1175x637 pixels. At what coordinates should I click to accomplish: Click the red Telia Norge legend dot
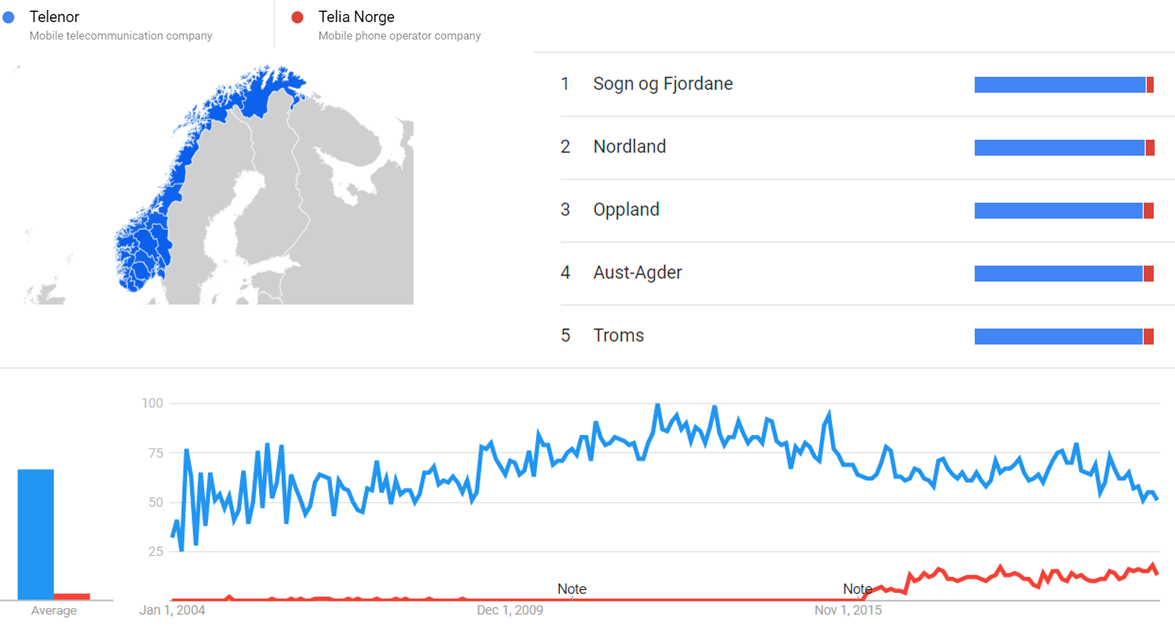pos(297,17)
